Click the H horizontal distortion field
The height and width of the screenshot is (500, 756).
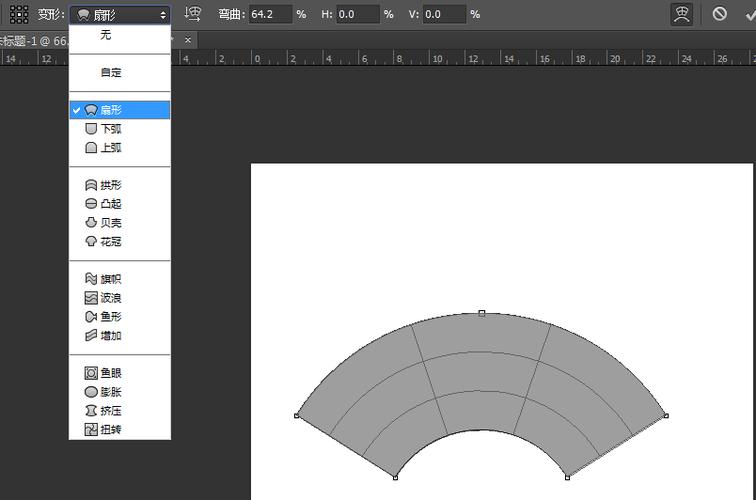[x=356, y=15]
